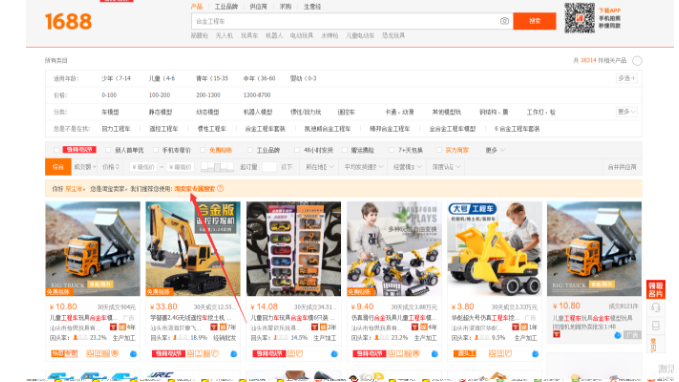Select the 供应商 search tab

[259, 6]
